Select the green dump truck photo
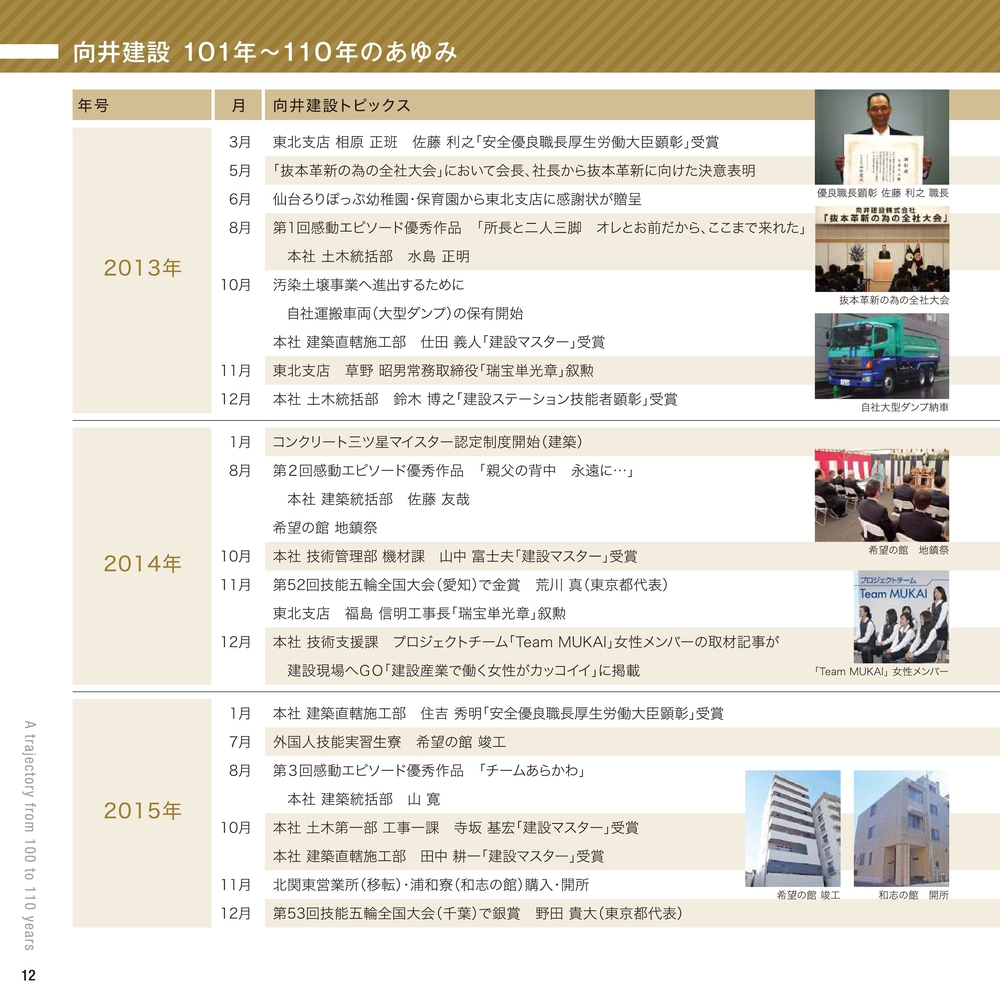This screenshot has height=1000, width=1000. (x=881, y=356)
